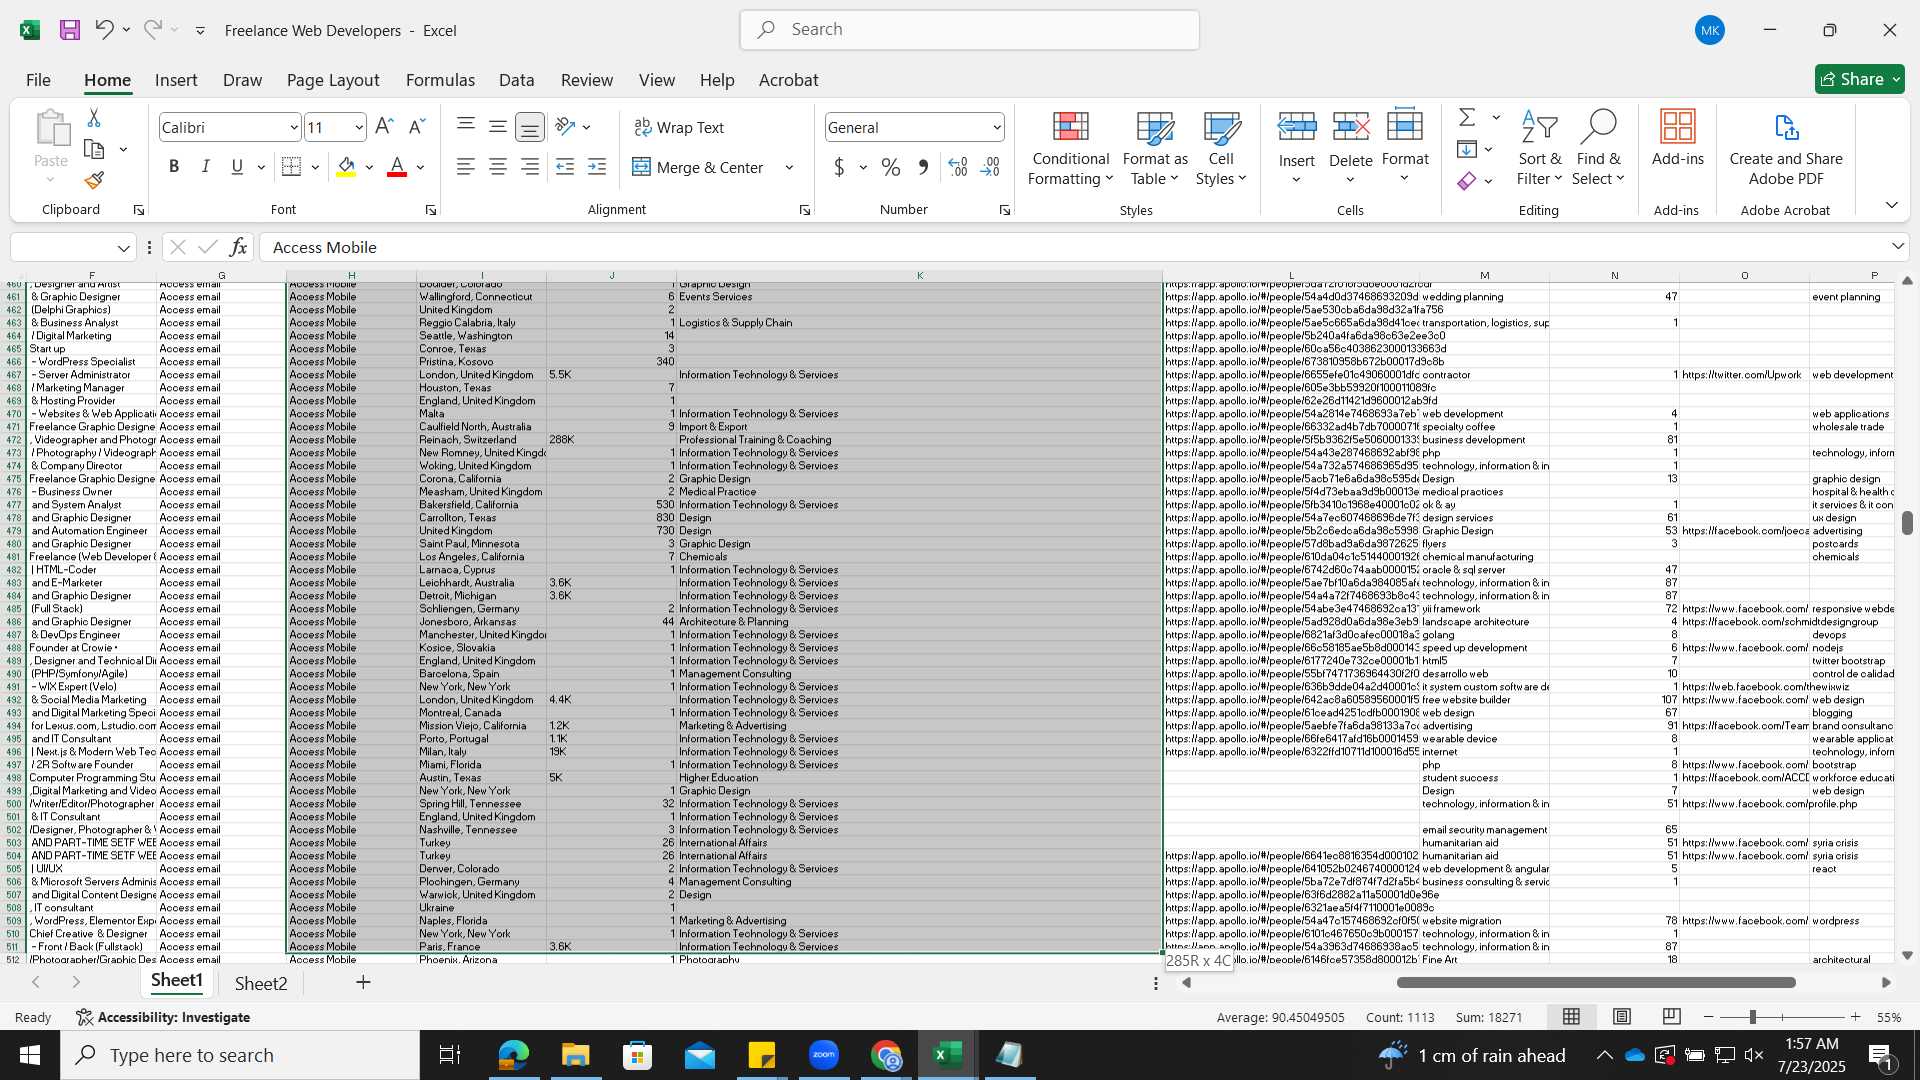The height and width of the screenshot is (1080, 1920).
Task: Open the Review ribbon tab
Action: point(586,80)
